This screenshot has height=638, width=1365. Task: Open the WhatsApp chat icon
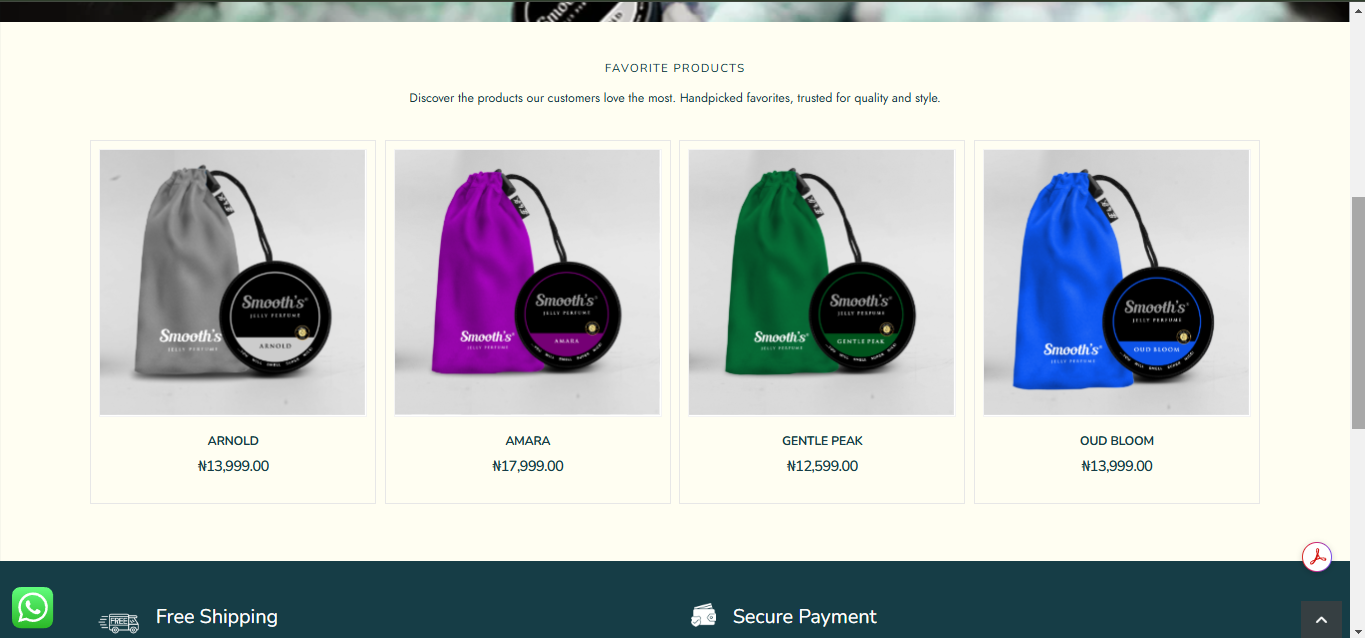point(32,607)
